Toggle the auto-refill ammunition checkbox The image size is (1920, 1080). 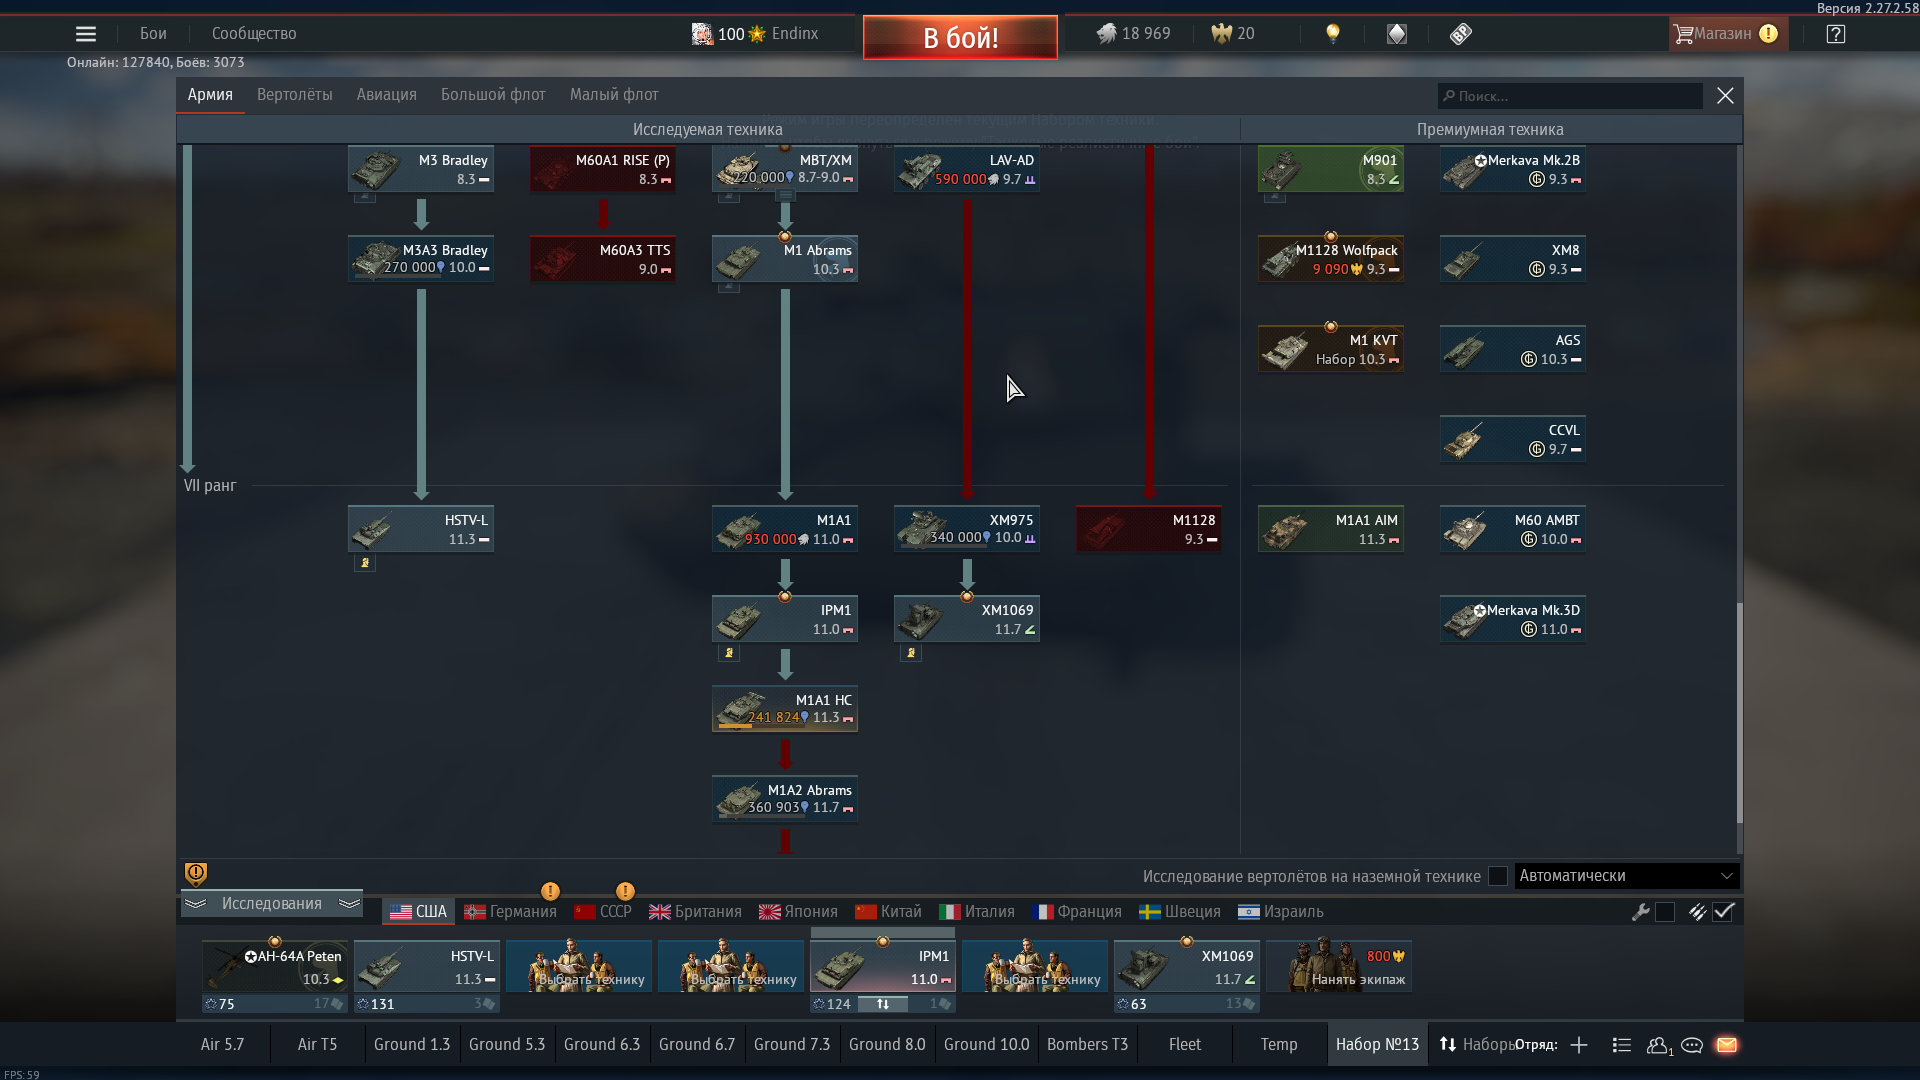point(1723,912)
